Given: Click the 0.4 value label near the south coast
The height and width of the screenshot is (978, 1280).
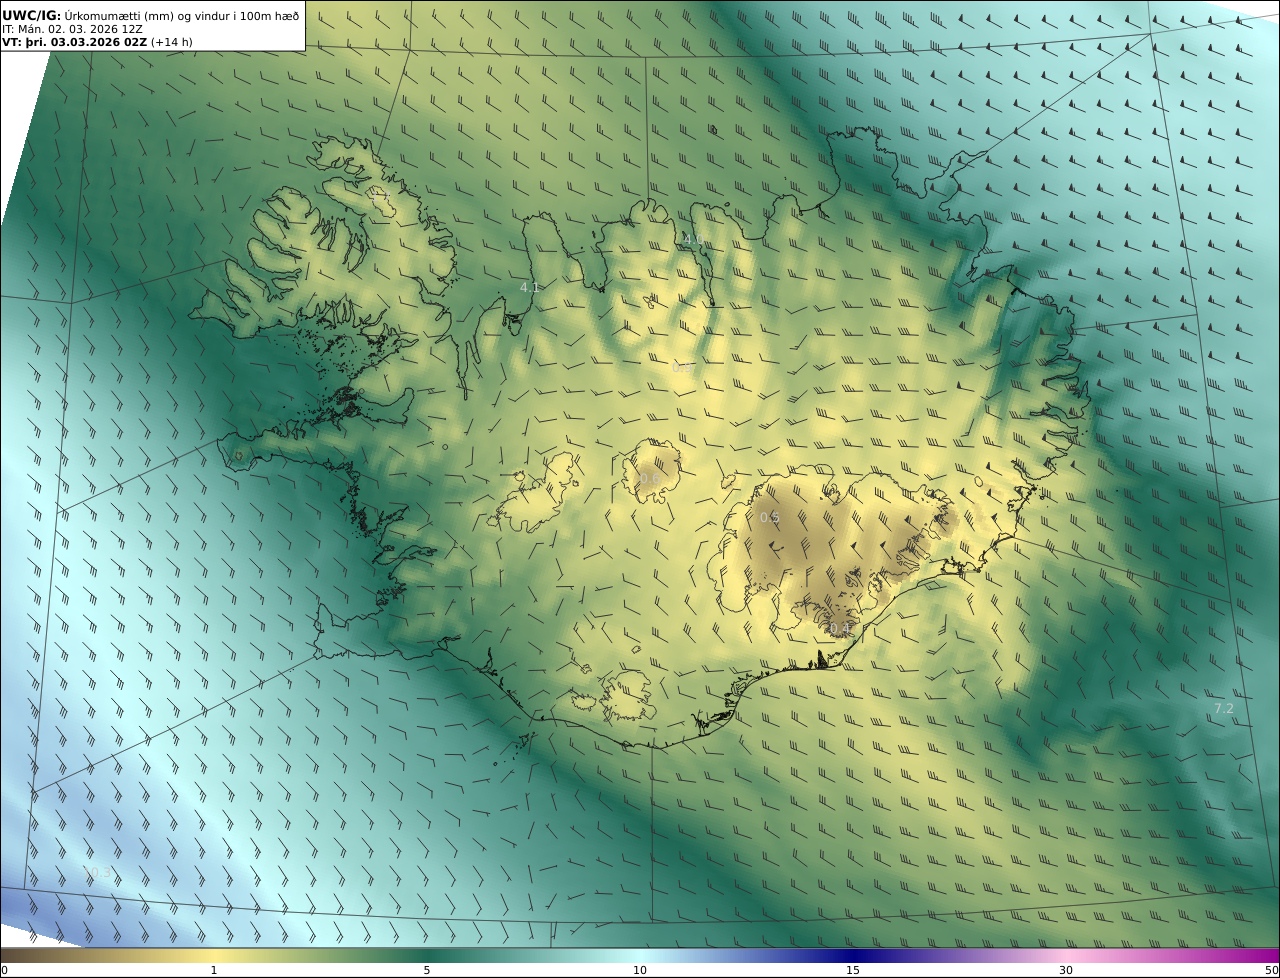Looking at the screenshot, I should [839, 629].
